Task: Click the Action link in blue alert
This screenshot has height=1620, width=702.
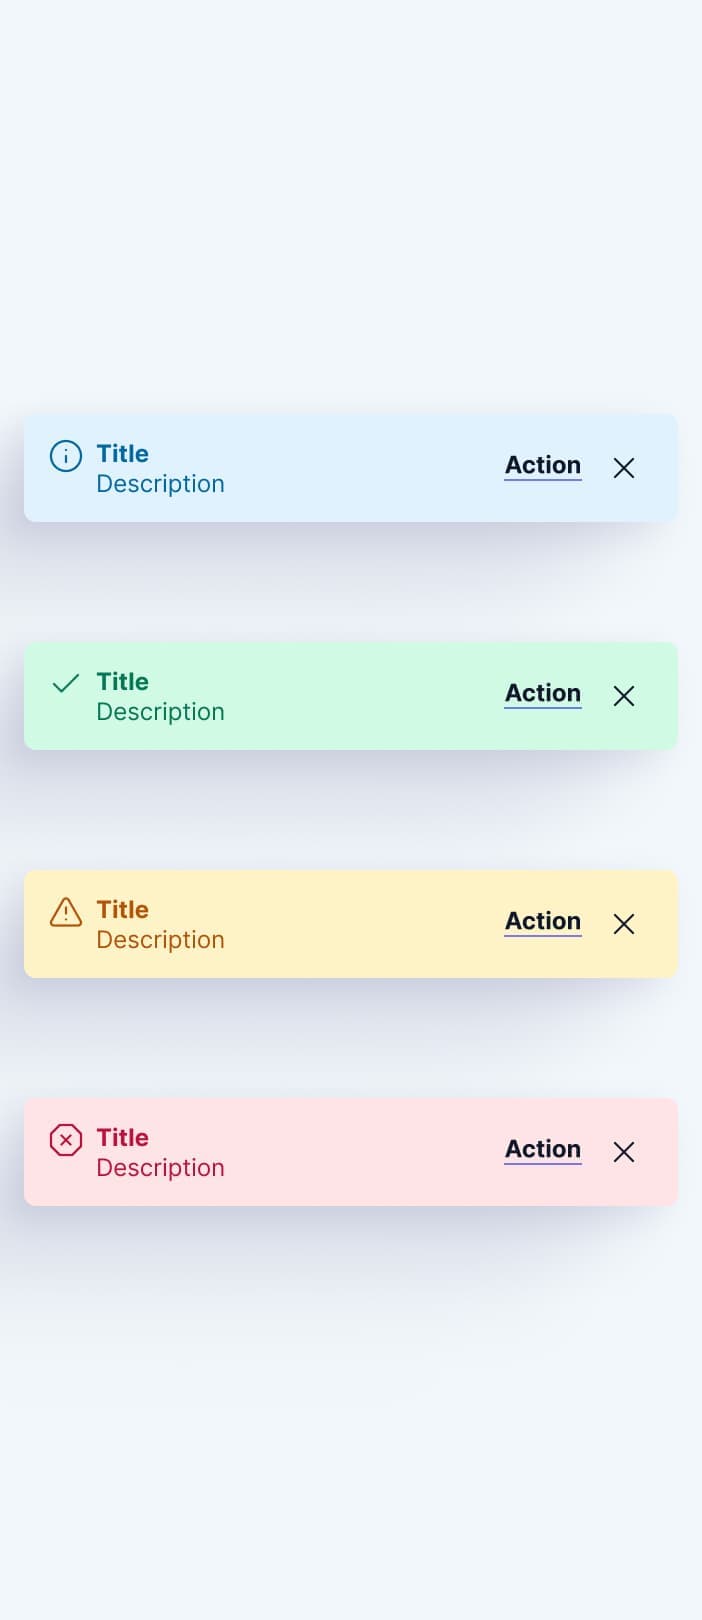Action: click(x=543, y=466)
